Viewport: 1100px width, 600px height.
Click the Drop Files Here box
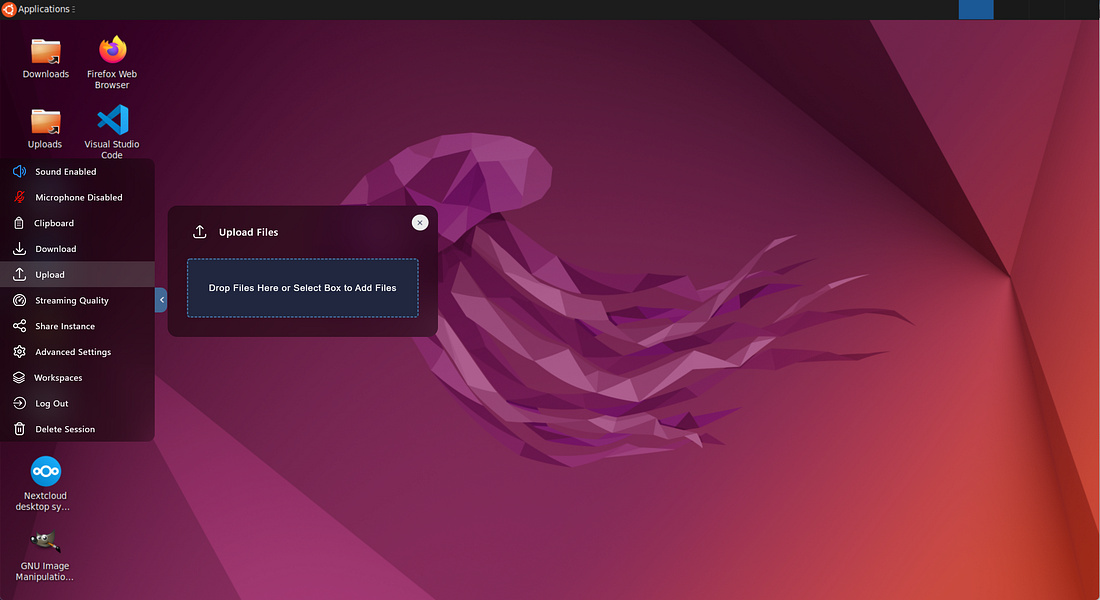[302, 288]
